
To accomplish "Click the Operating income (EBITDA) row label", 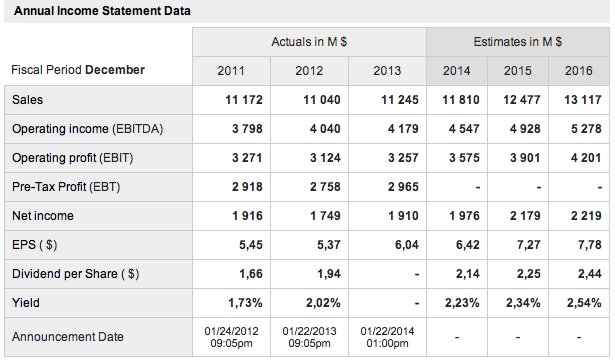I will click(87, 129).
